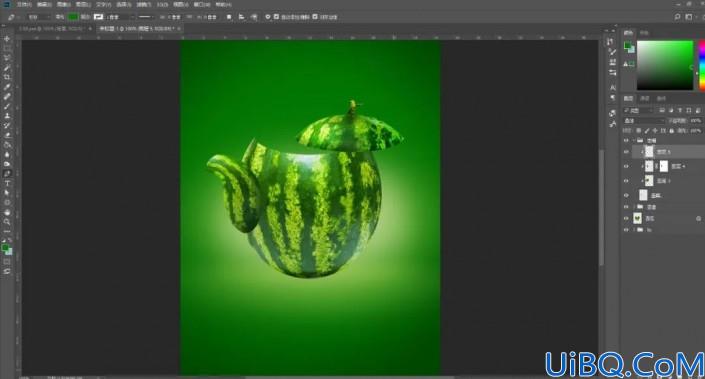This screenshot has width=705, height=379.
Task: Switch to Swatches tab beside Color tab
Action: pyautogui.click(x=644, y=33)
